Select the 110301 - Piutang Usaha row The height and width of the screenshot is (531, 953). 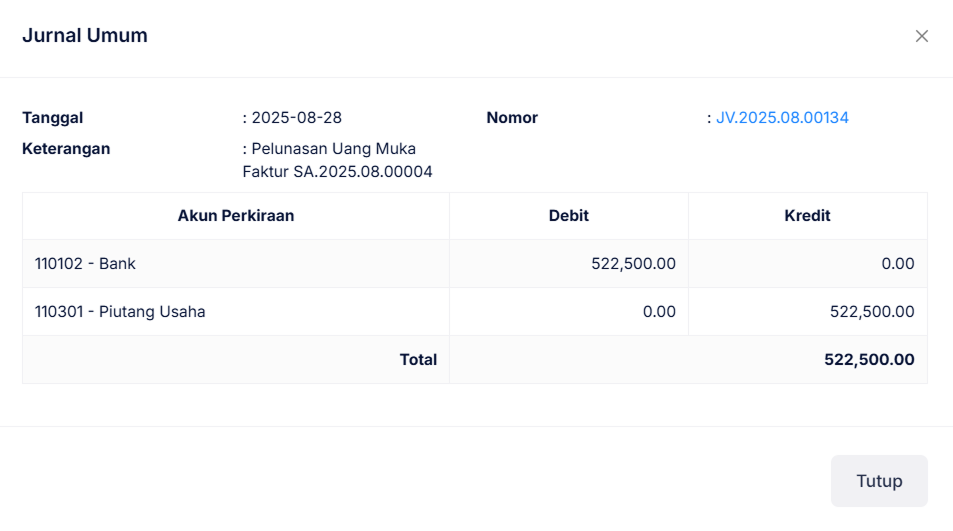pos(120,312)
